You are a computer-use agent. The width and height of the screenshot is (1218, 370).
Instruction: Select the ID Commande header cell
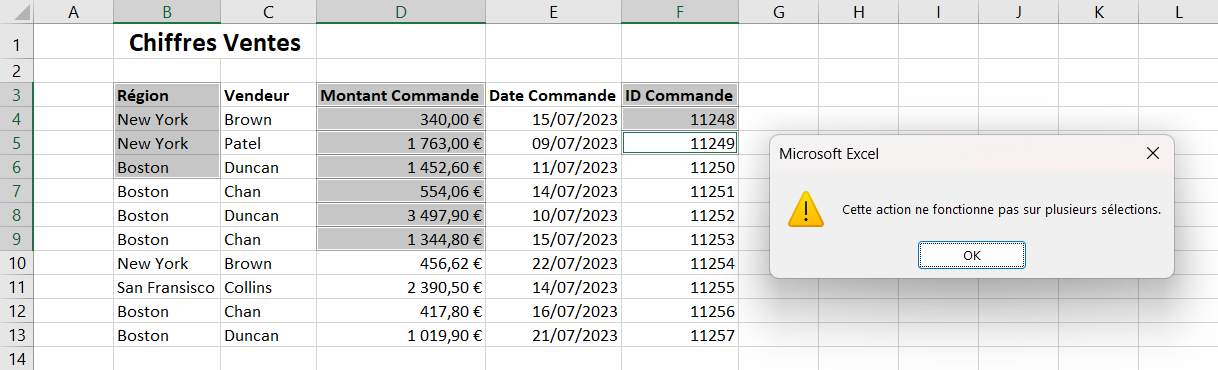(x=680, y=96)
